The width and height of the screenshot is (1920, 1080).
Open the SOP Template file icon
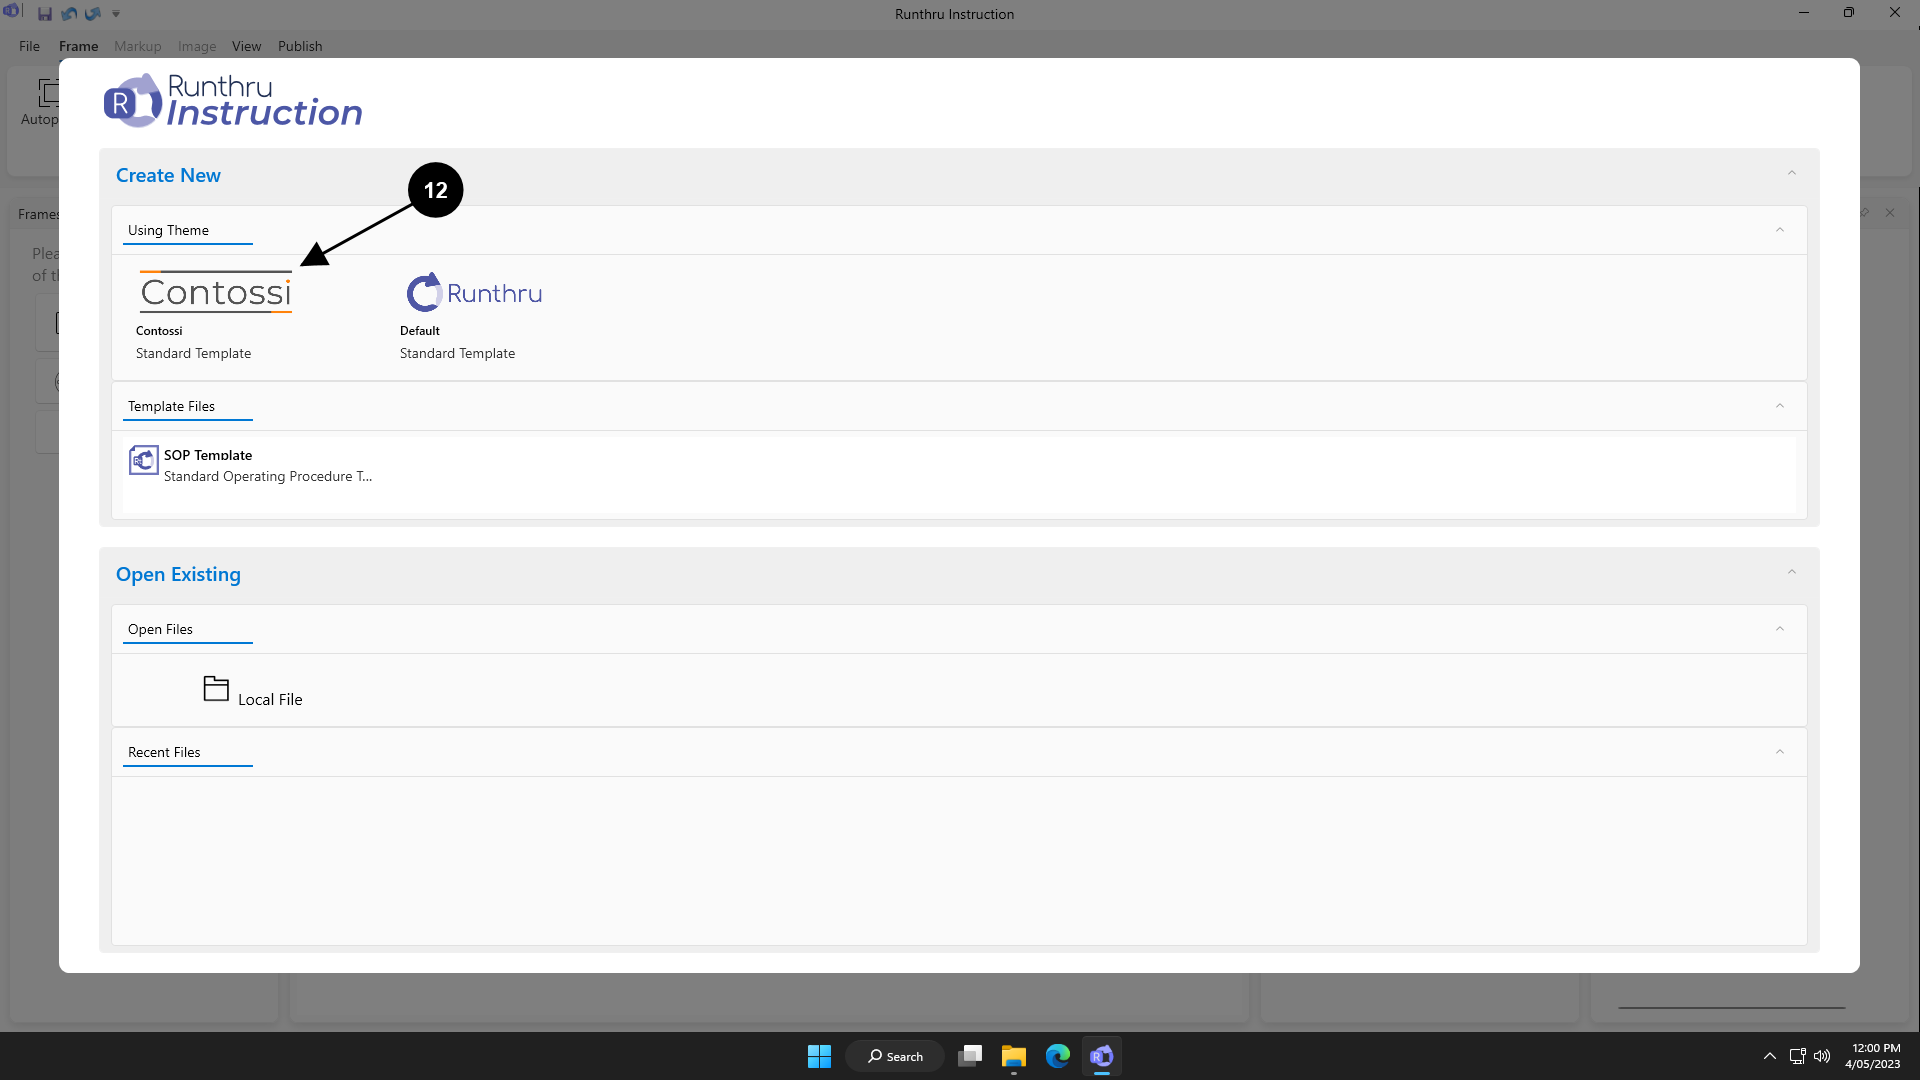coord(144,460)
